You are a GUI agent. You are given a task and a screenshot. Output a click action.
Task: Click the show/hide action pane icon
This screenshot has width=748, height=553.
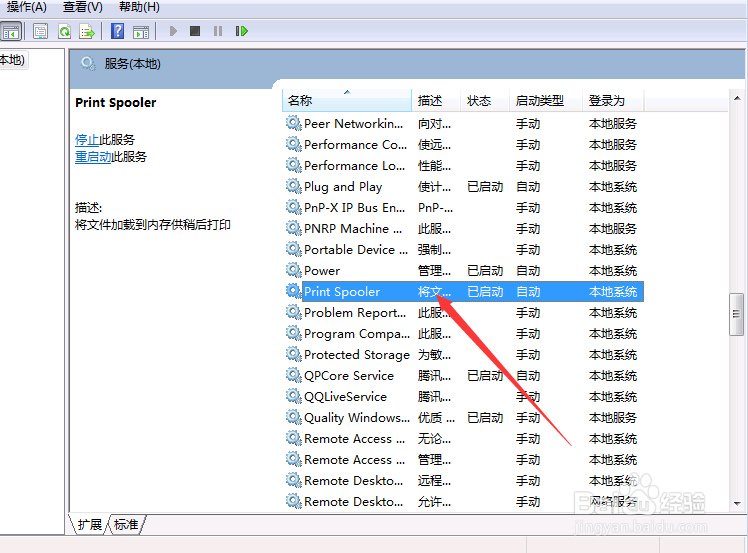[141, 31]
